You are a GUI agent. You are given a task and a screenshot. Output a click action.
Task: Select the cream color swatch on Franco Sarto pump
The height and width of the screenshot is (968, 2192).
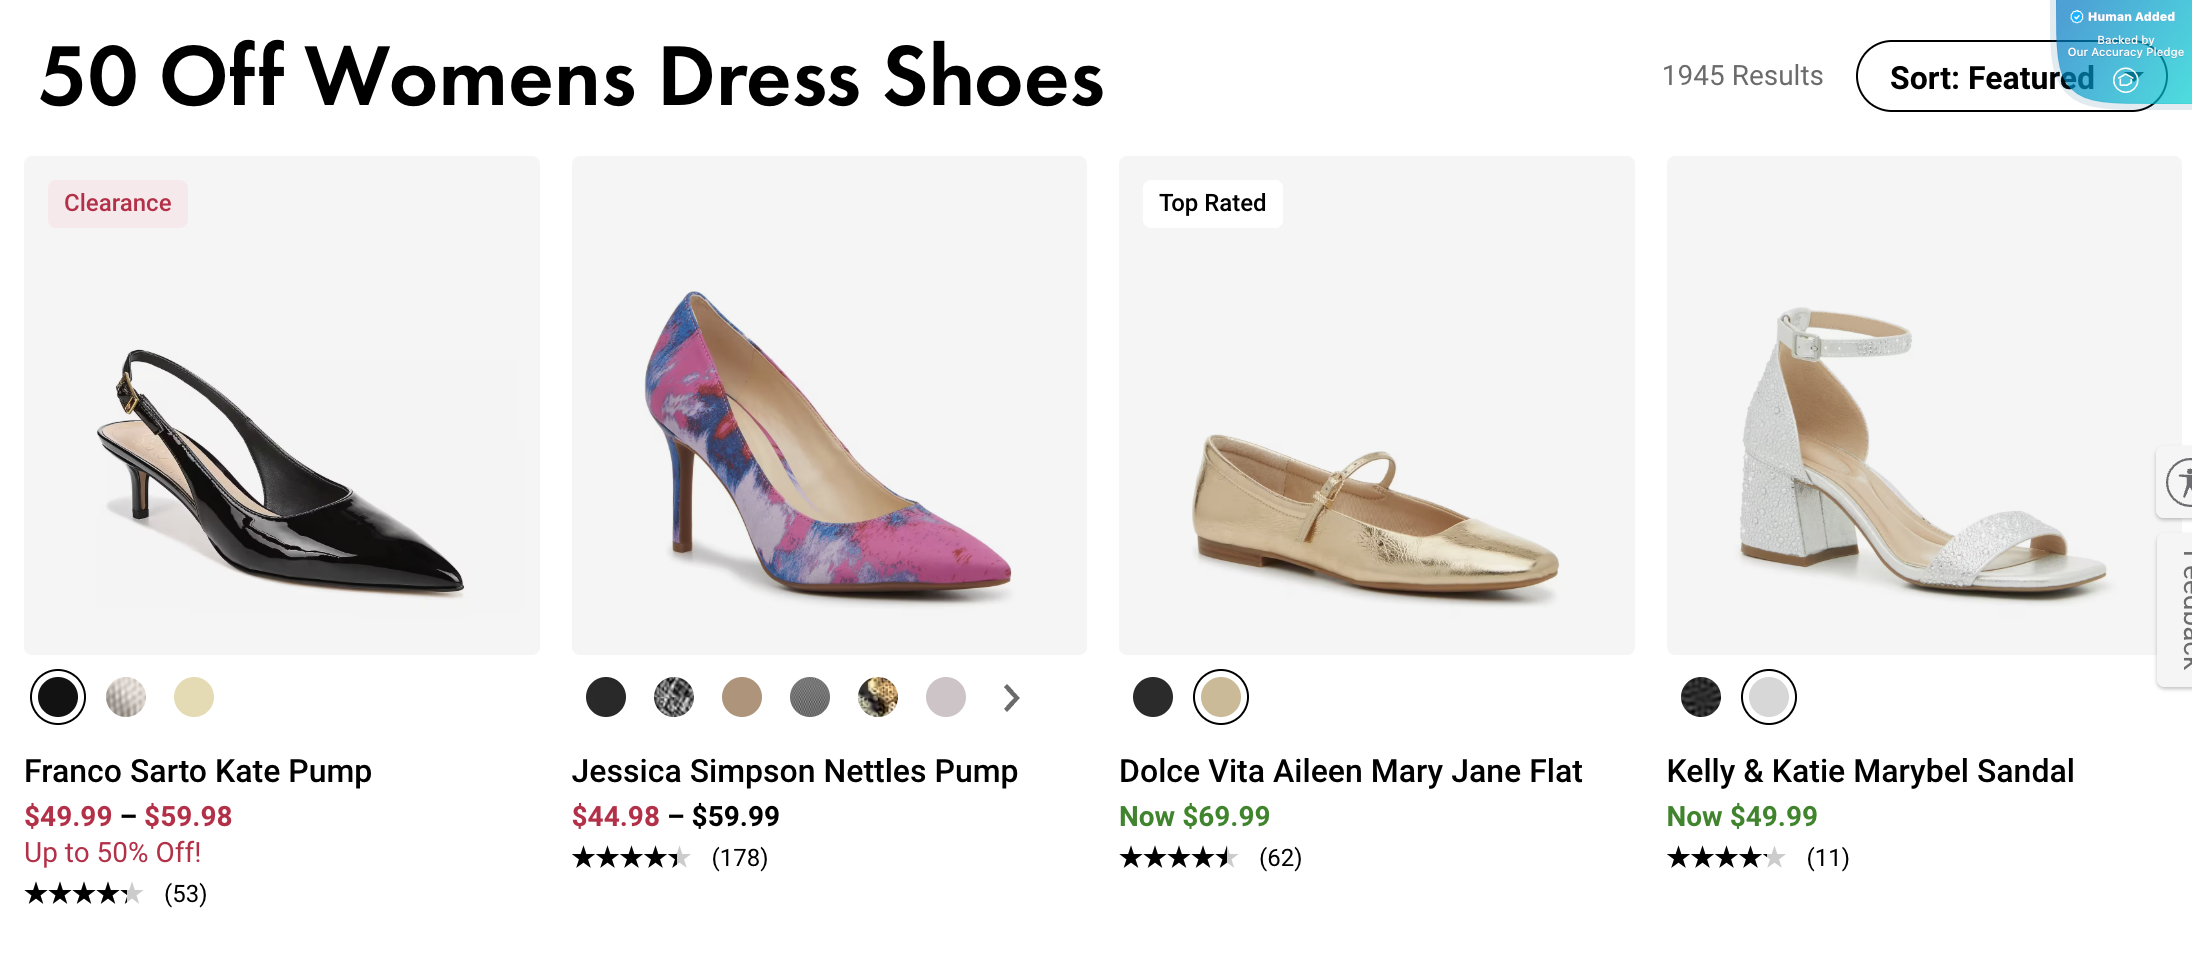tap(194, 695)
